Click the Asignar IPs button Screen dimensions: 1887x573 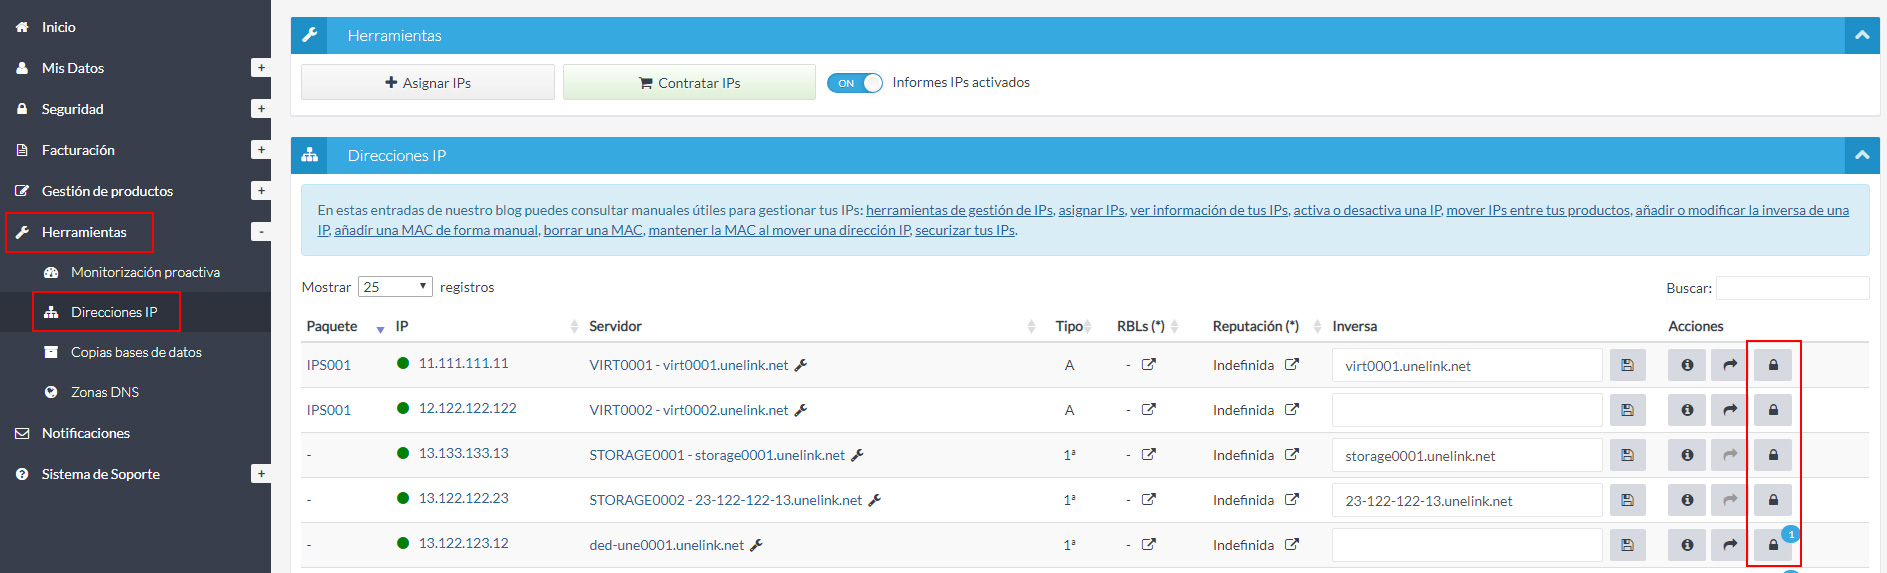(x=428, y=83)
